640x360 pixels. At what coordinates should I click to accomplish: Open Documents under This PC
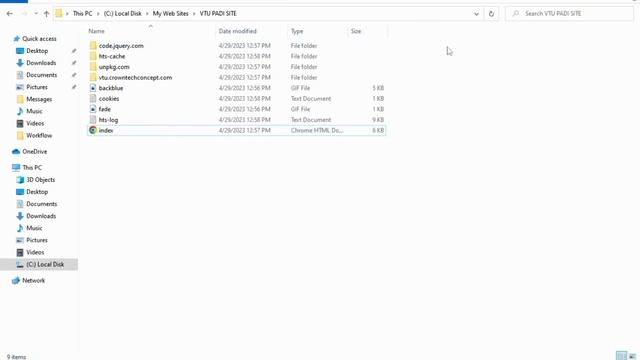click(x=42, y=204)
